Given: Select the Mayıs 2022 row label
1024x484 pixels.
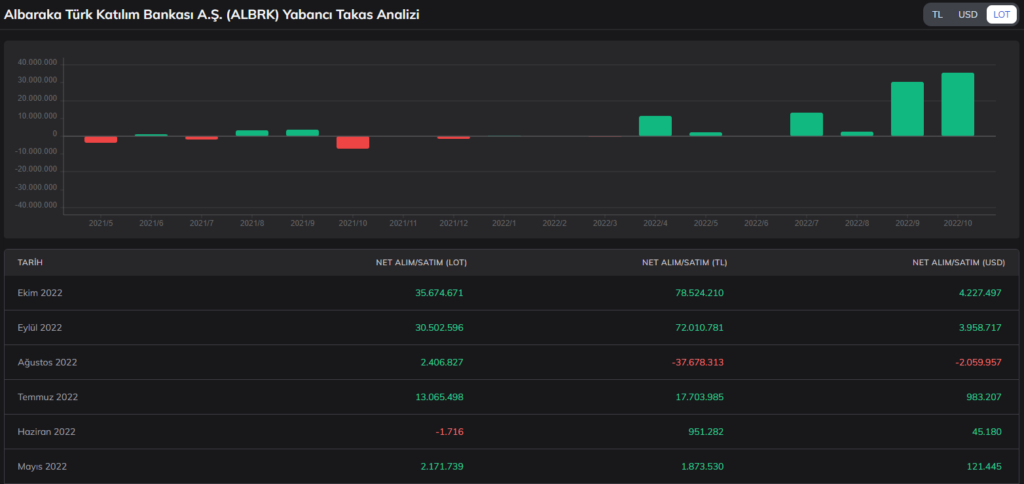Looking at the screenshot, I should [x=42, y=466].
